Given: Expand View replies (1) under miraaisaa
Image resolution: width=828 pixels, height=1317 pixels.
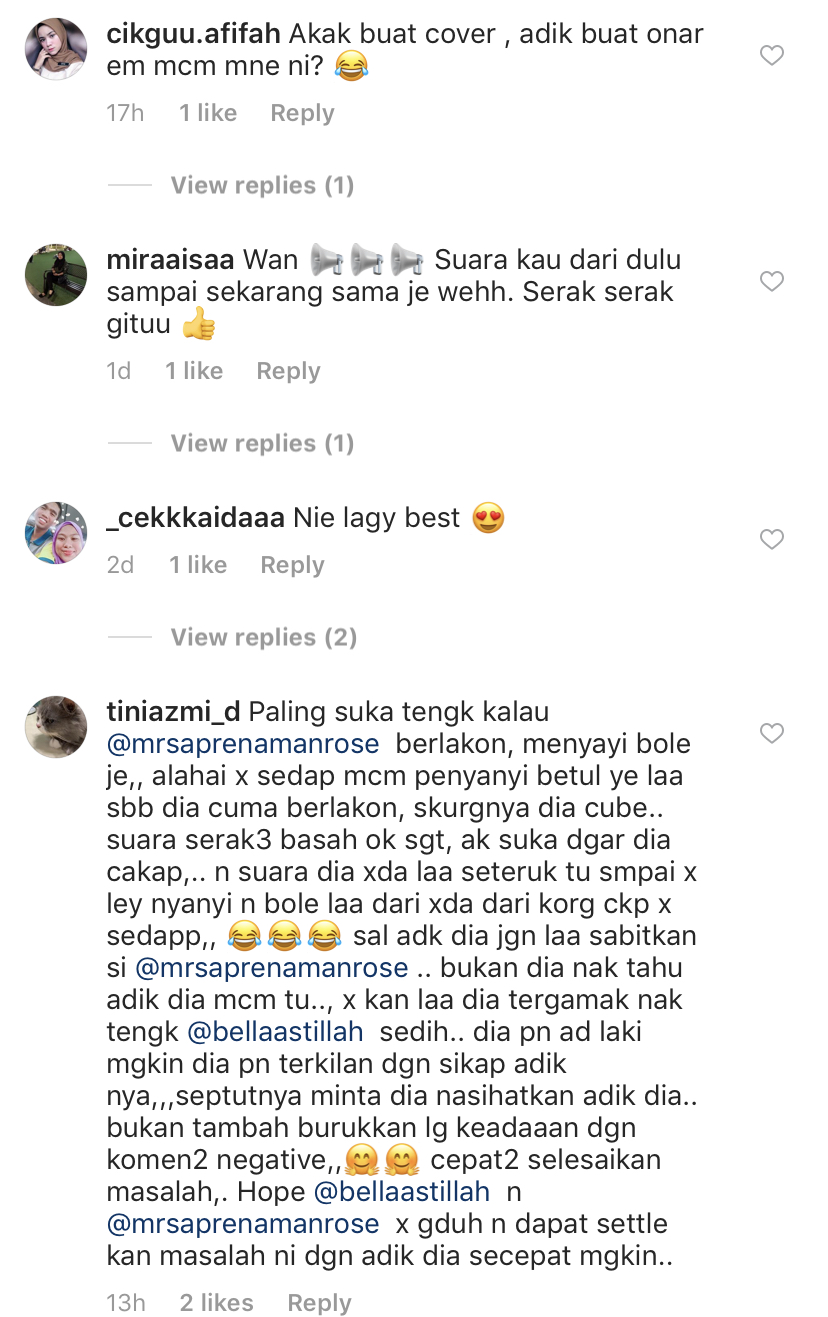Looking at the screenshot, I should (x=262, y=443).
